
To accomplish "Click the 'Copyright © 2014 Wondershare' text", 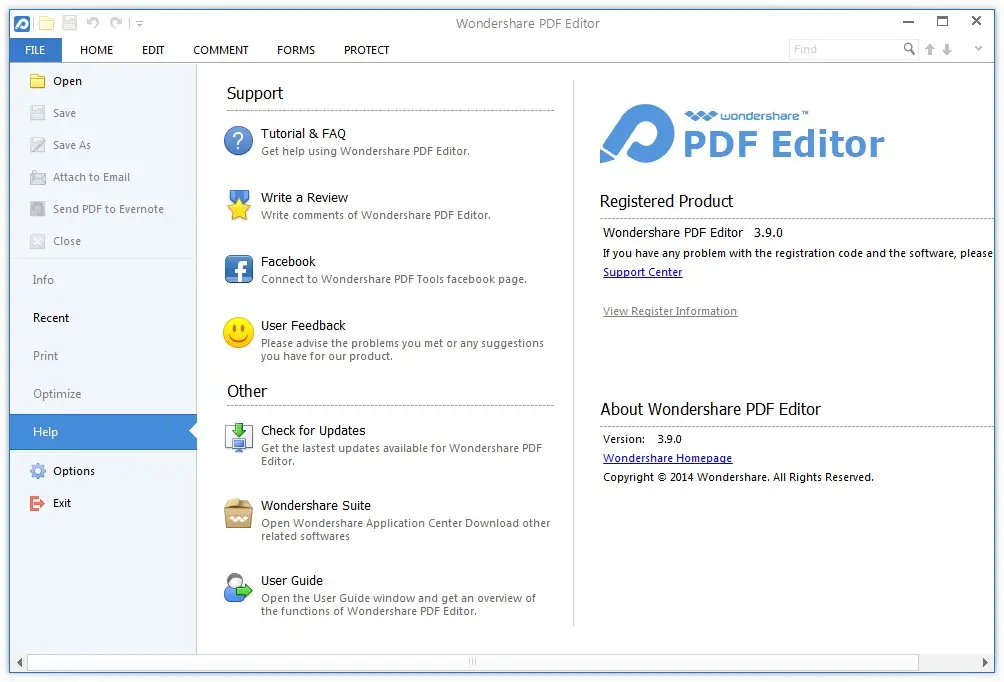I will (738, 478).
